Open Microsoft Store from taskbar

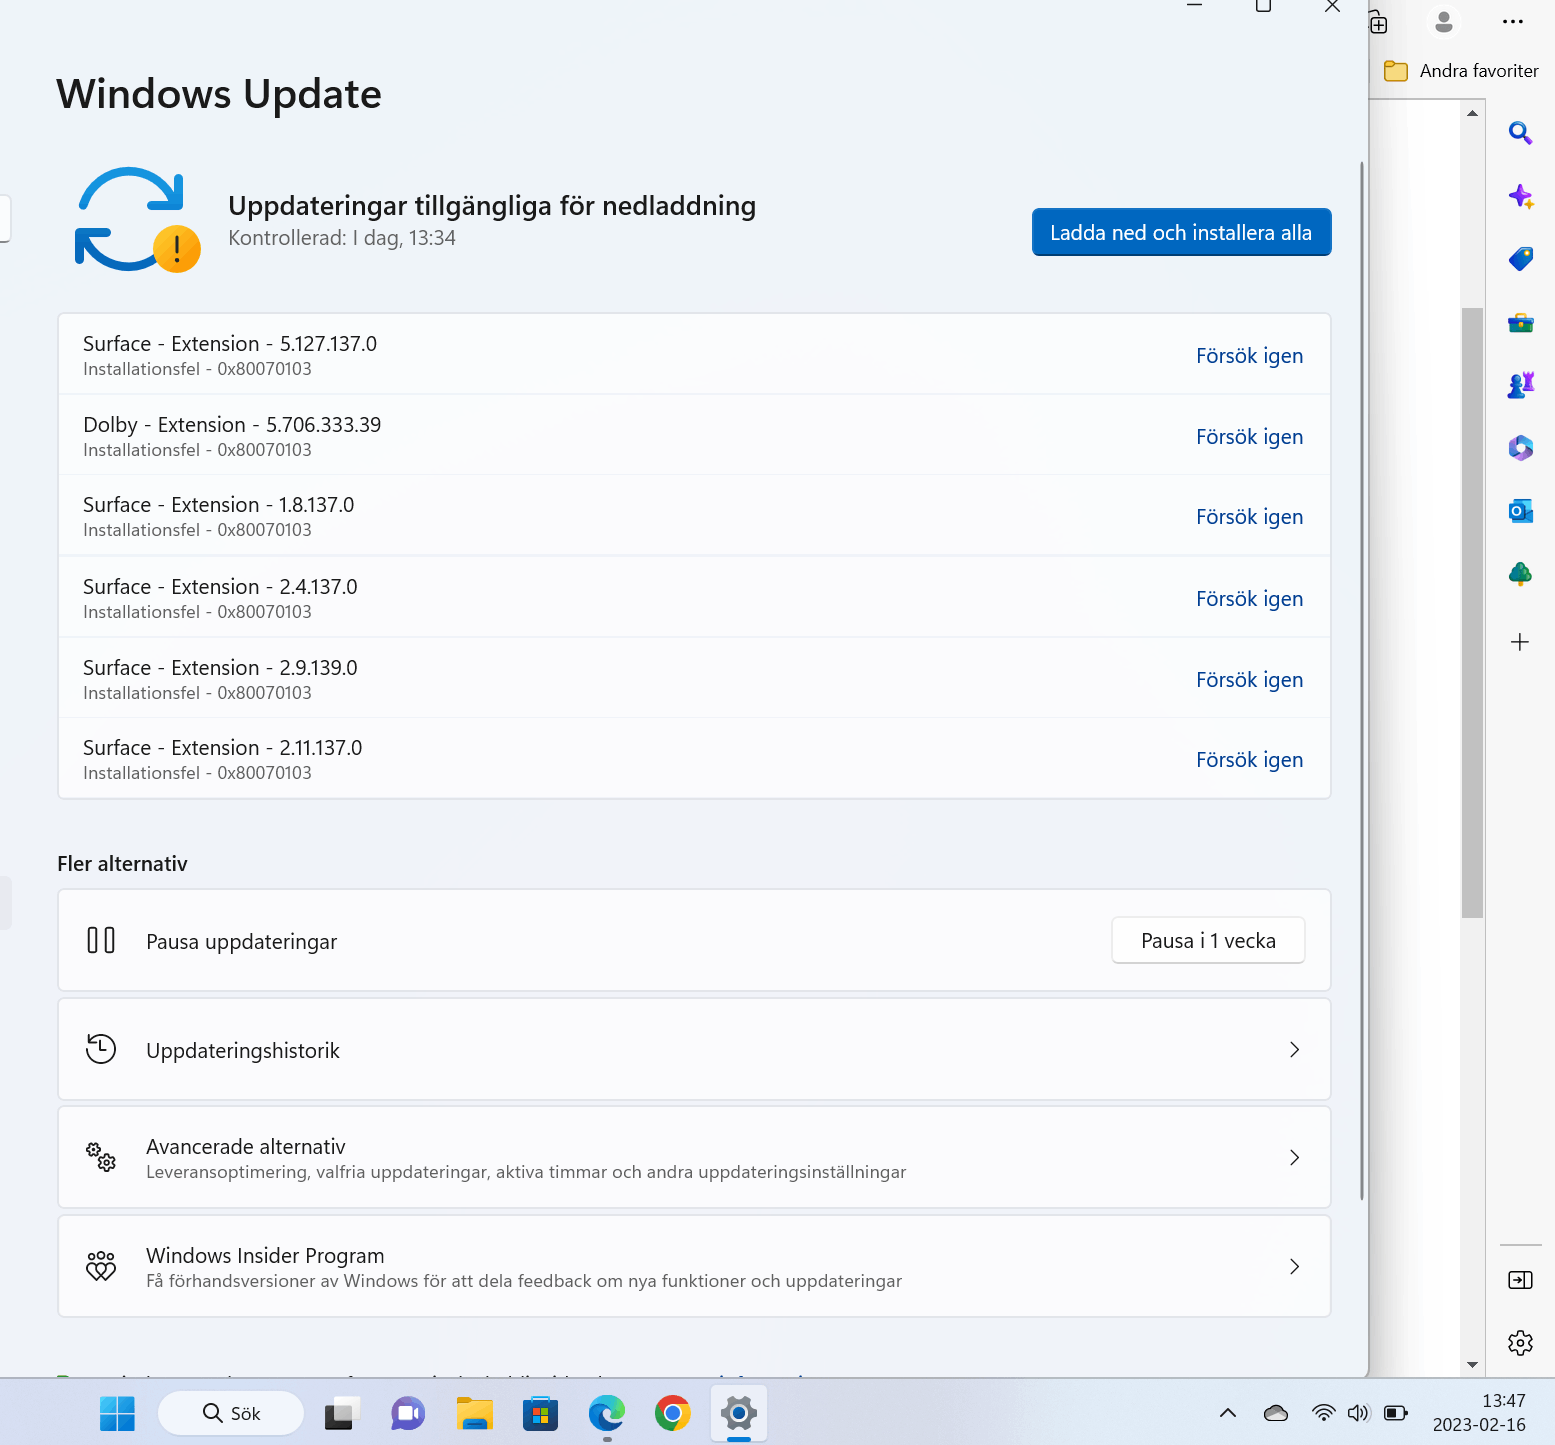[x=540, y=1413]
